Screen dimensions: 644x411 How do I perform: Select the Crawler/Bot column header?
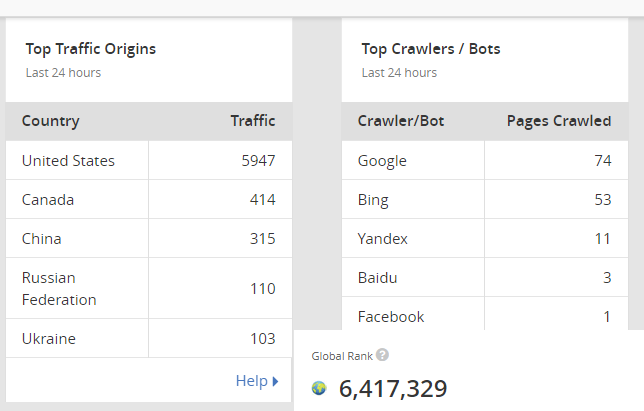[401, 121]
